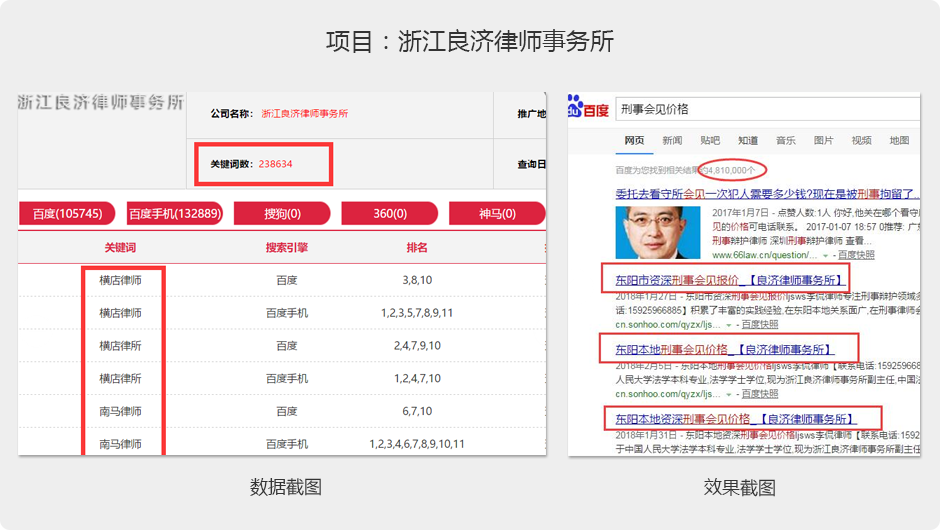Click the ranking value 1,2,4,7,10
This screenshot has height=530, width=940.
coord(417,378)
